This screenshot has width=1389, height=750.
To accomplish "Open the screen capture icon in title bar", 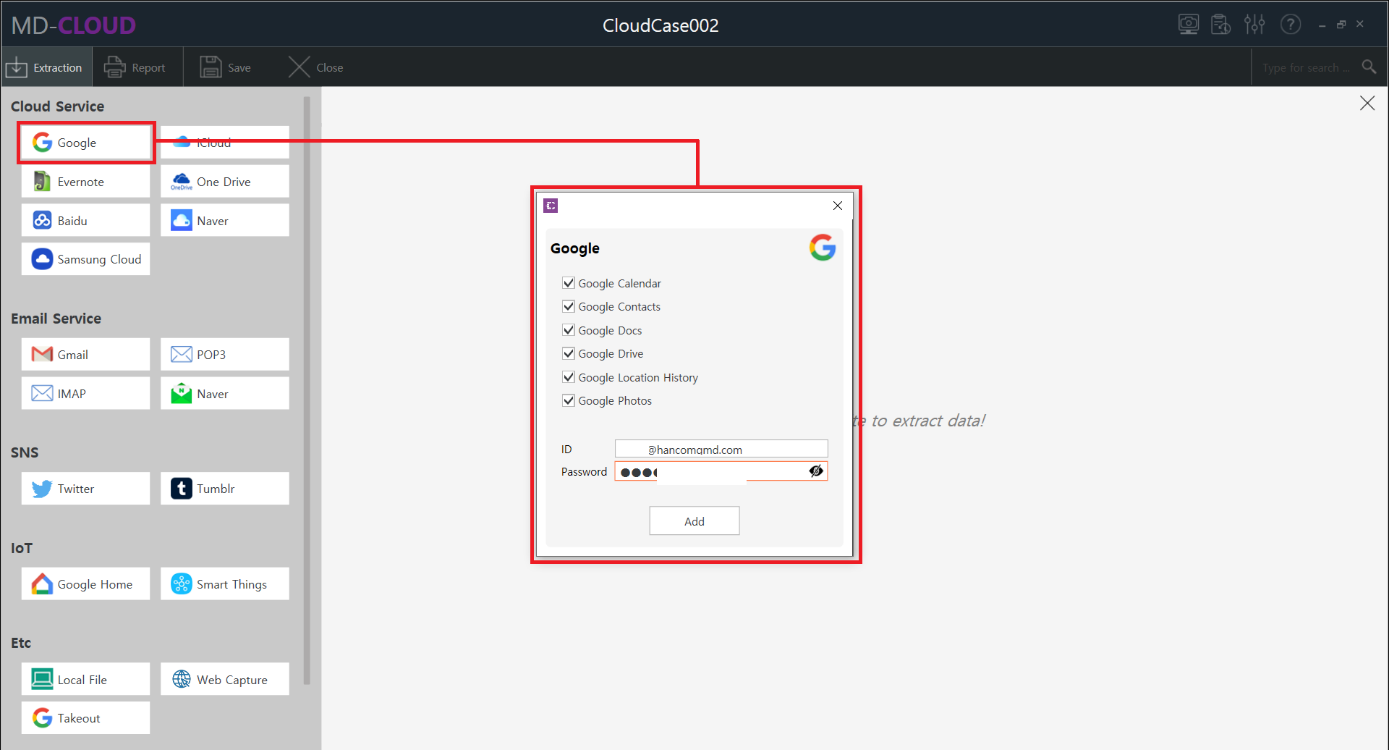I will click(x=1188, y=24).
